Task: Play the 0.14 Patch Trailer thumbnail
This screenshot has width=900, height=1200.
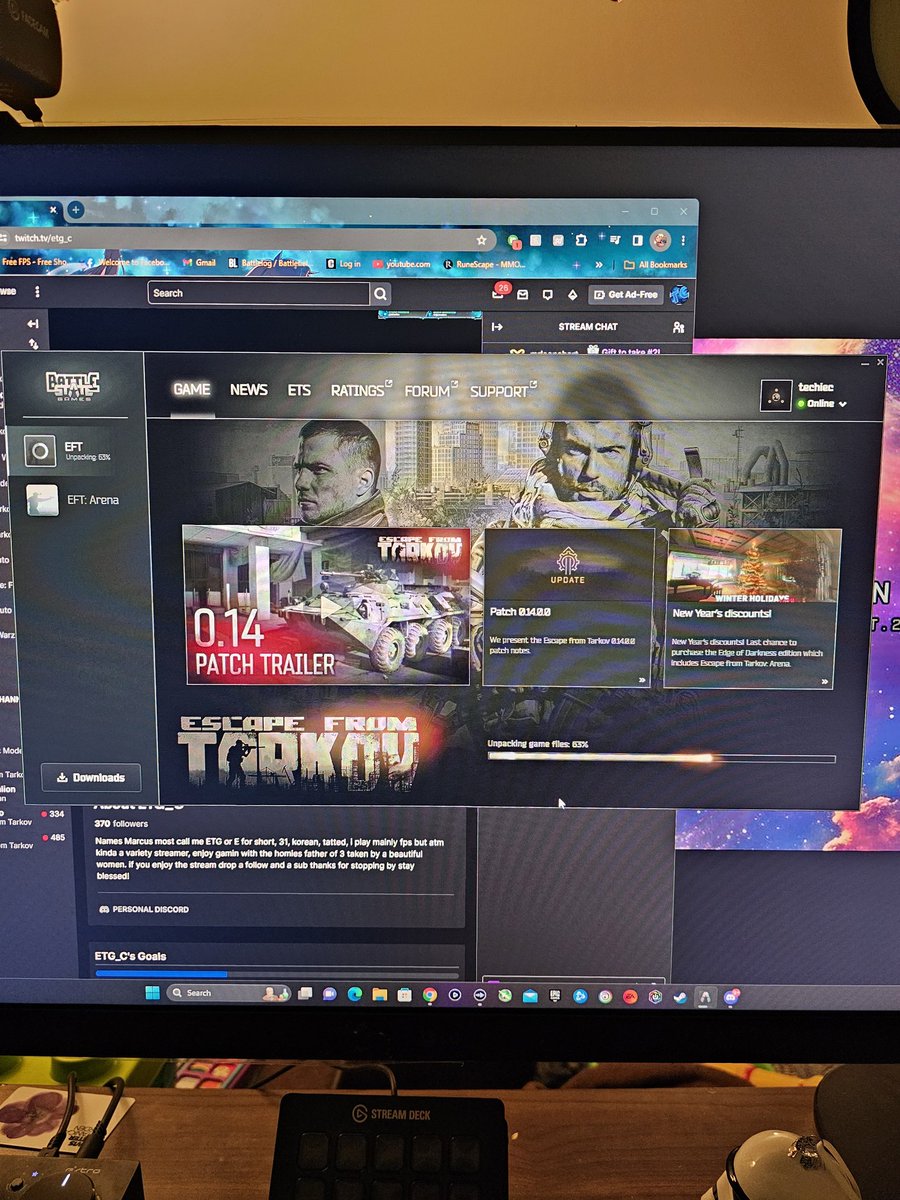Action: tap(327, 605)
